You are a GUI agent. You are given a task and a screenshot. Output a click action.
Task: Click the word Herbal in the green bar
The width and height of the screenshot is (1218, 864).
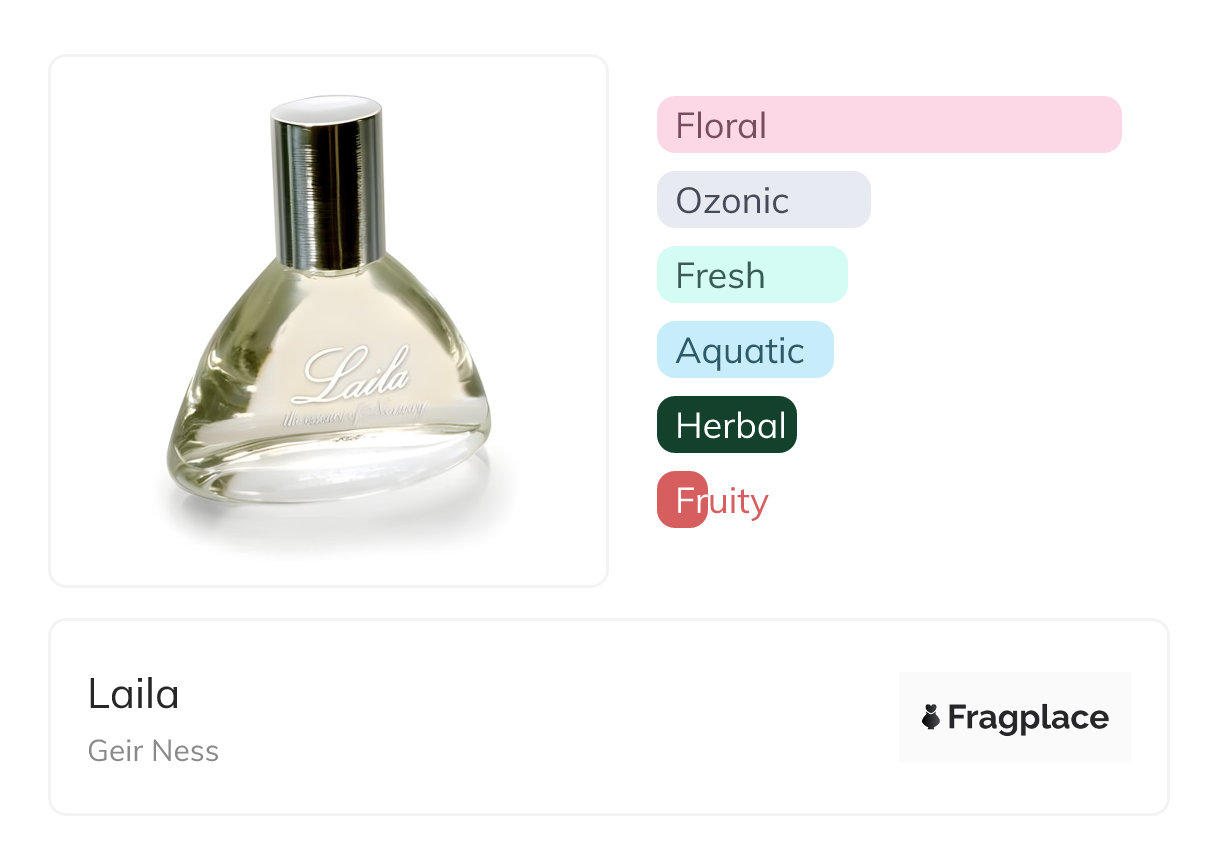tap(730, 426)
